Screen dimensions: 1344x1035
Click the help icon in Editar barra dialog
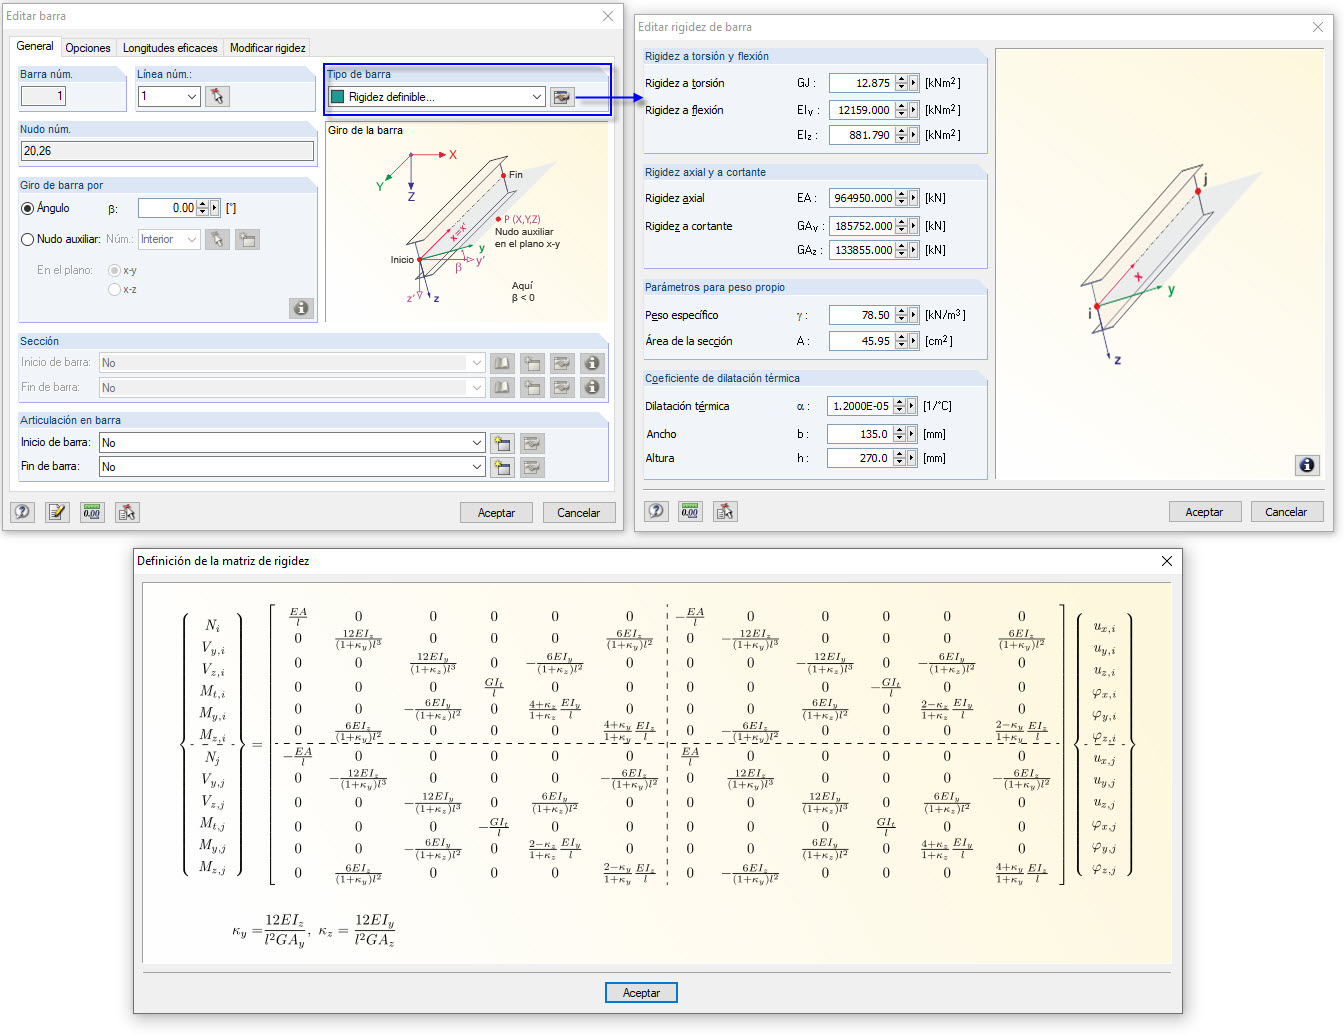coord(23,512)
